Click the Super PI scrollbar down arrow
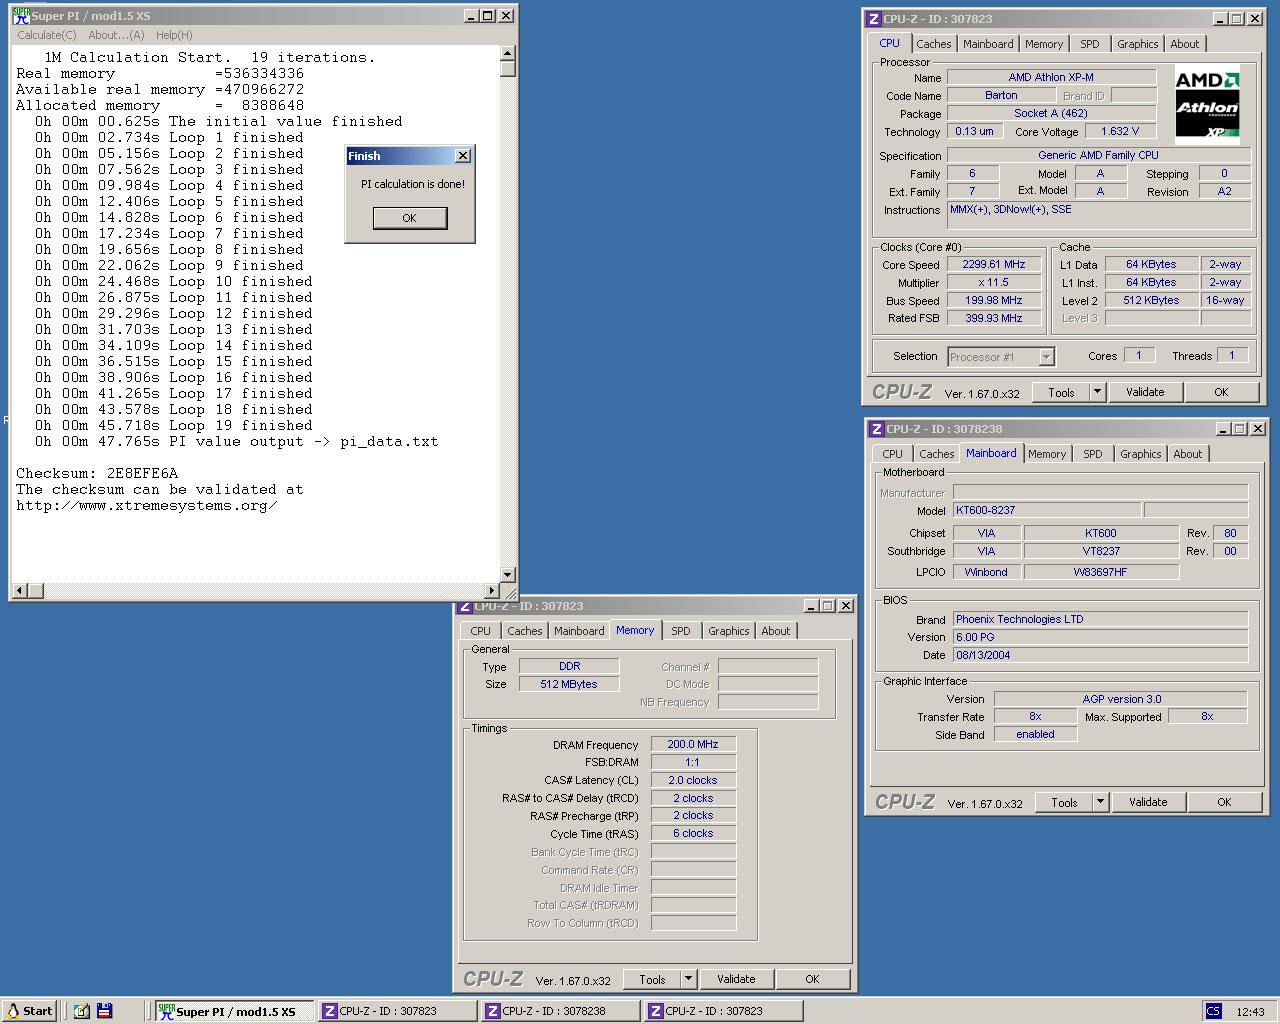This screenshot has width=1280, height=1024. pyautogui.click(x=508, y=575)
